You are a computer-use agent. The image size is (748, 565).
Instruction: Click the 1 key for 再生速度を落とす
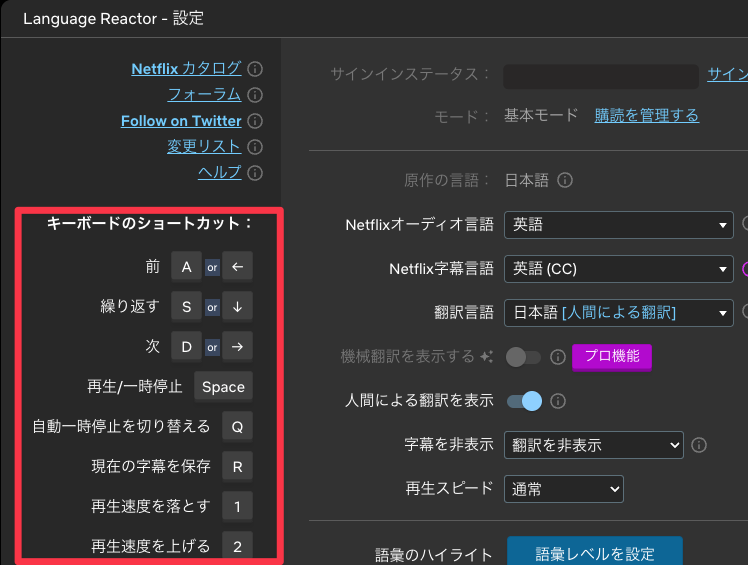[x=238, y=506]
